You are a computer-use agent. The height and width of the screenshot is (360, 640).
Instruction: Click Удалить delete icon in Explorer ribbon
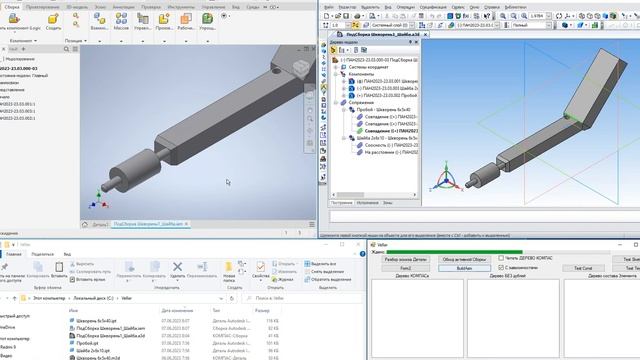177,267
